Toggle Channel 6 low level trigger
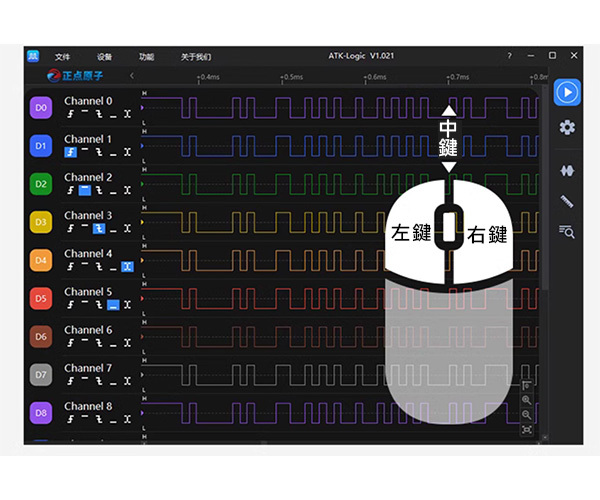 pyautogui.click(x=113, y=343)
